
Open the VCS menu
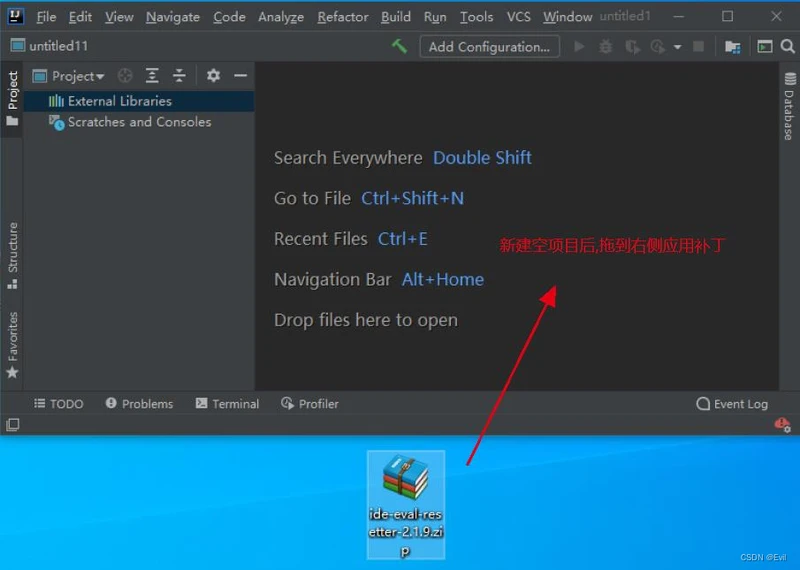(518, 17)
